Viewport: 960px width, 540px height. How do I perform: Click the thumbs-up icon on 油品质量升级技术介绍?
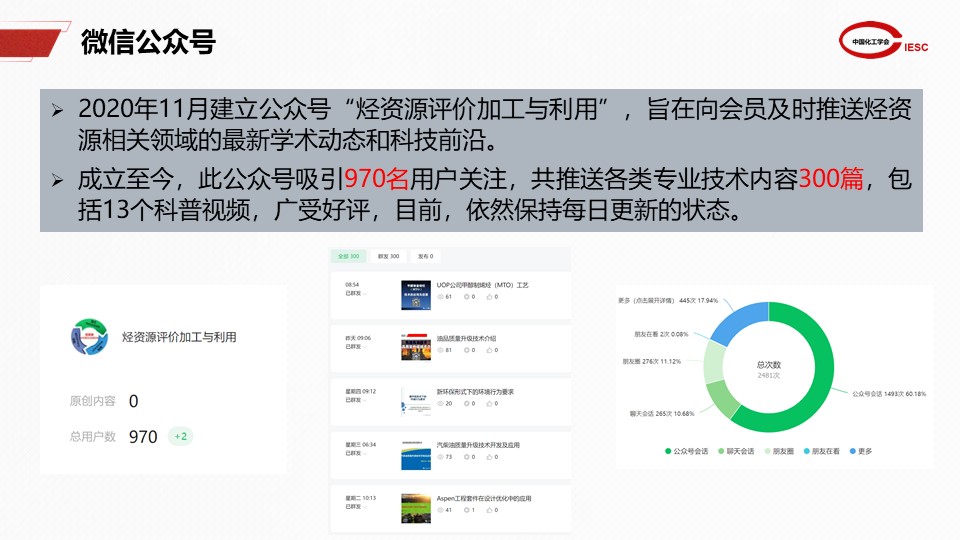click(489, 350)
